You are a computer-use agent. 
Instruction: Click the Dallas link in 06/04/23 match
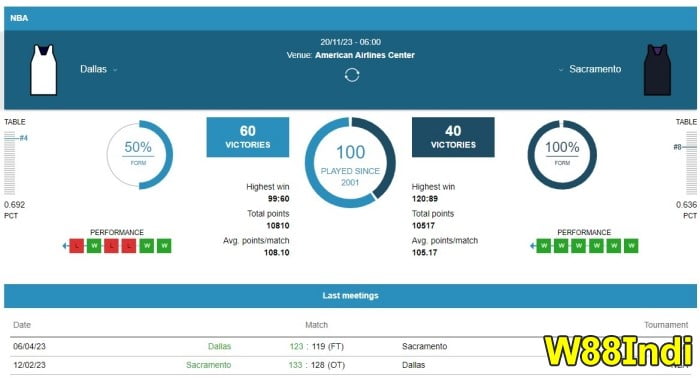pyautogui.click(x=220, y=346)
